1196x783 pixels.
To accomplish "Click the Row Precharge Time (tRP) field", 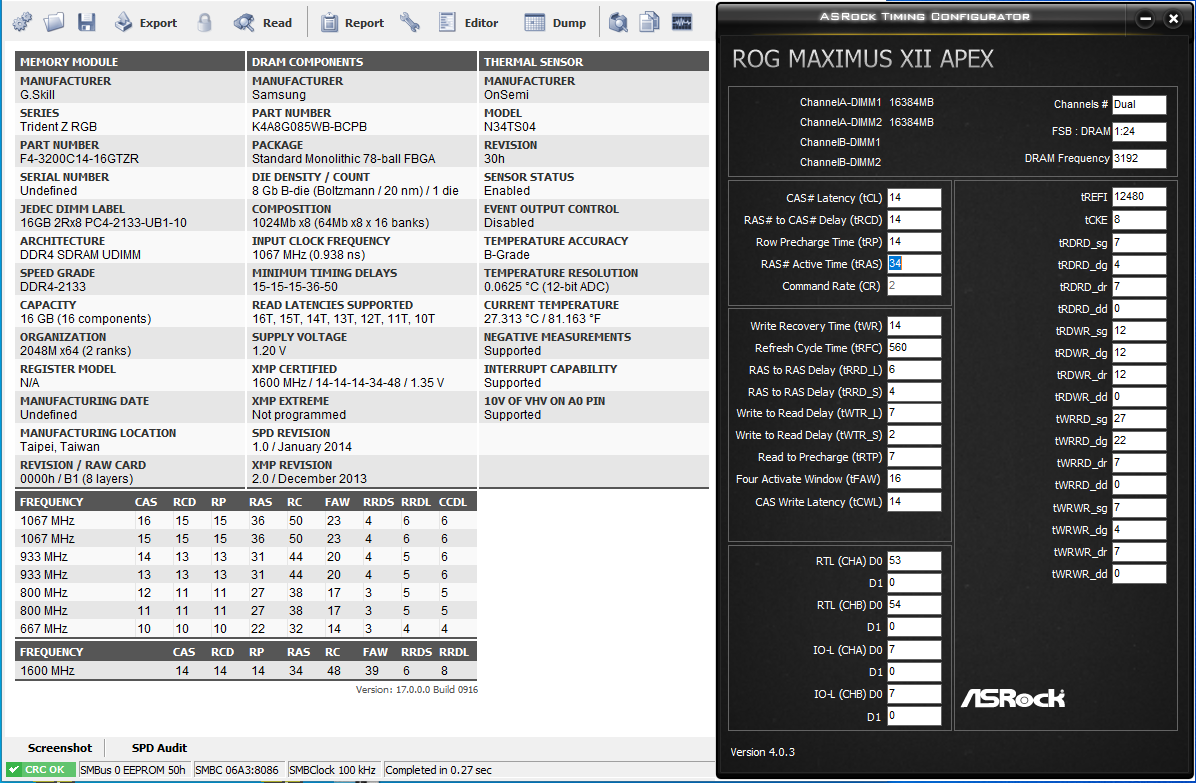I will pyautogui.click(x=914, y=242).
